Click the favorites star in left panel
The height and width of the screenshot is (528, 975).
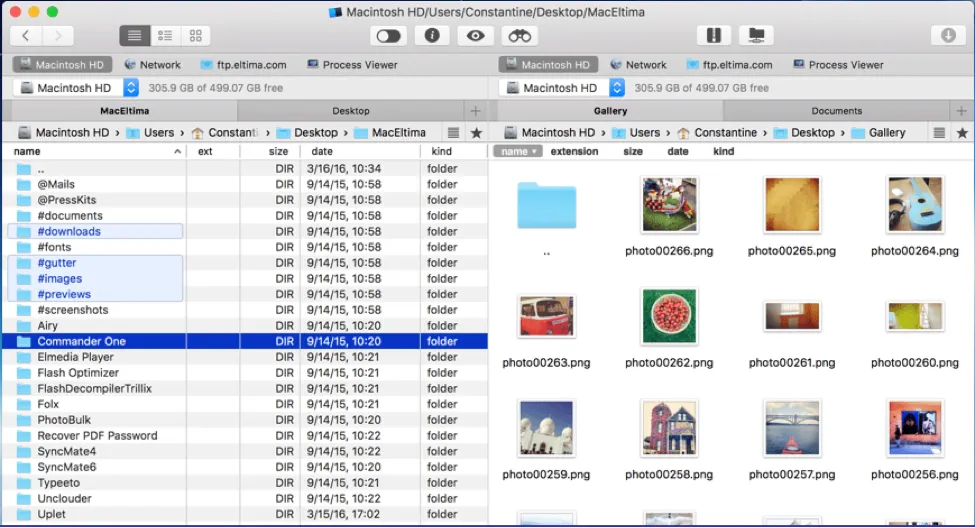(x=476, y=133)
